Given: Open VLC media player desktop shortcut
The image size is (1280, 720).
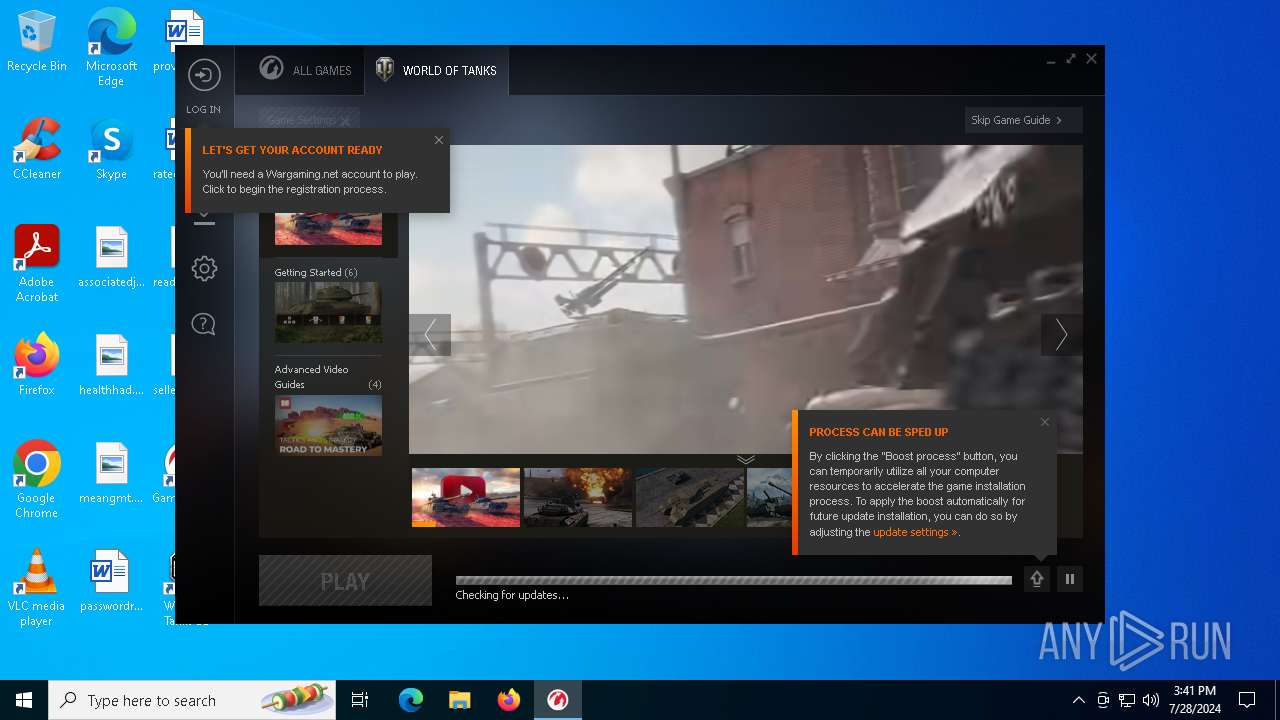Looking at the screenshot, I should coord(37,588).
